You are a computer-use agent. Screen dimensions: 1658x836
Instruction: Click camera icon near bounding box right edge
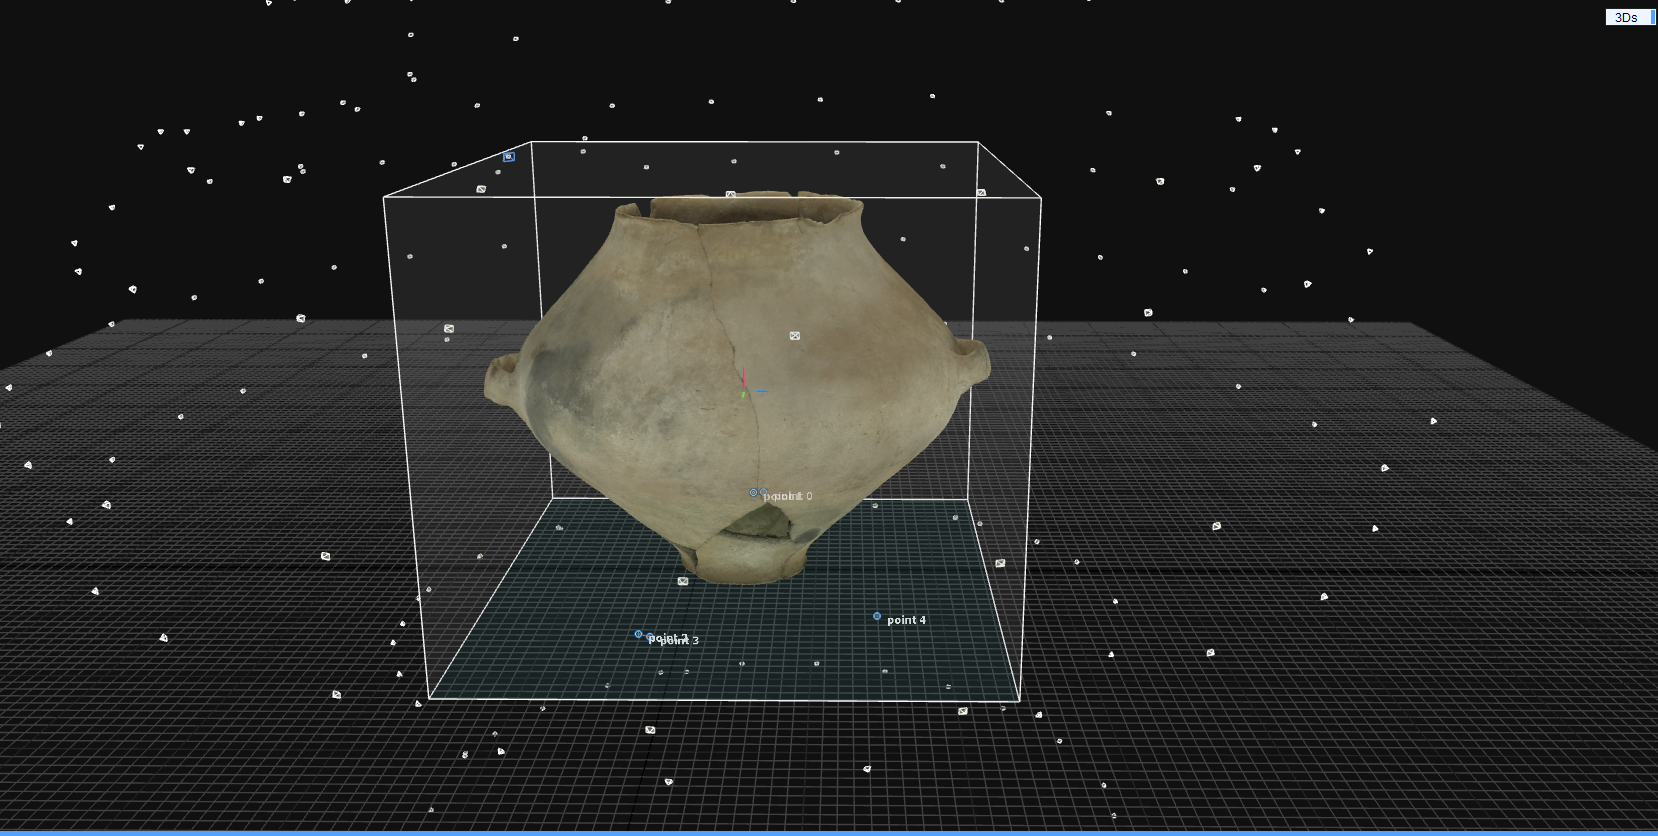1000,563
